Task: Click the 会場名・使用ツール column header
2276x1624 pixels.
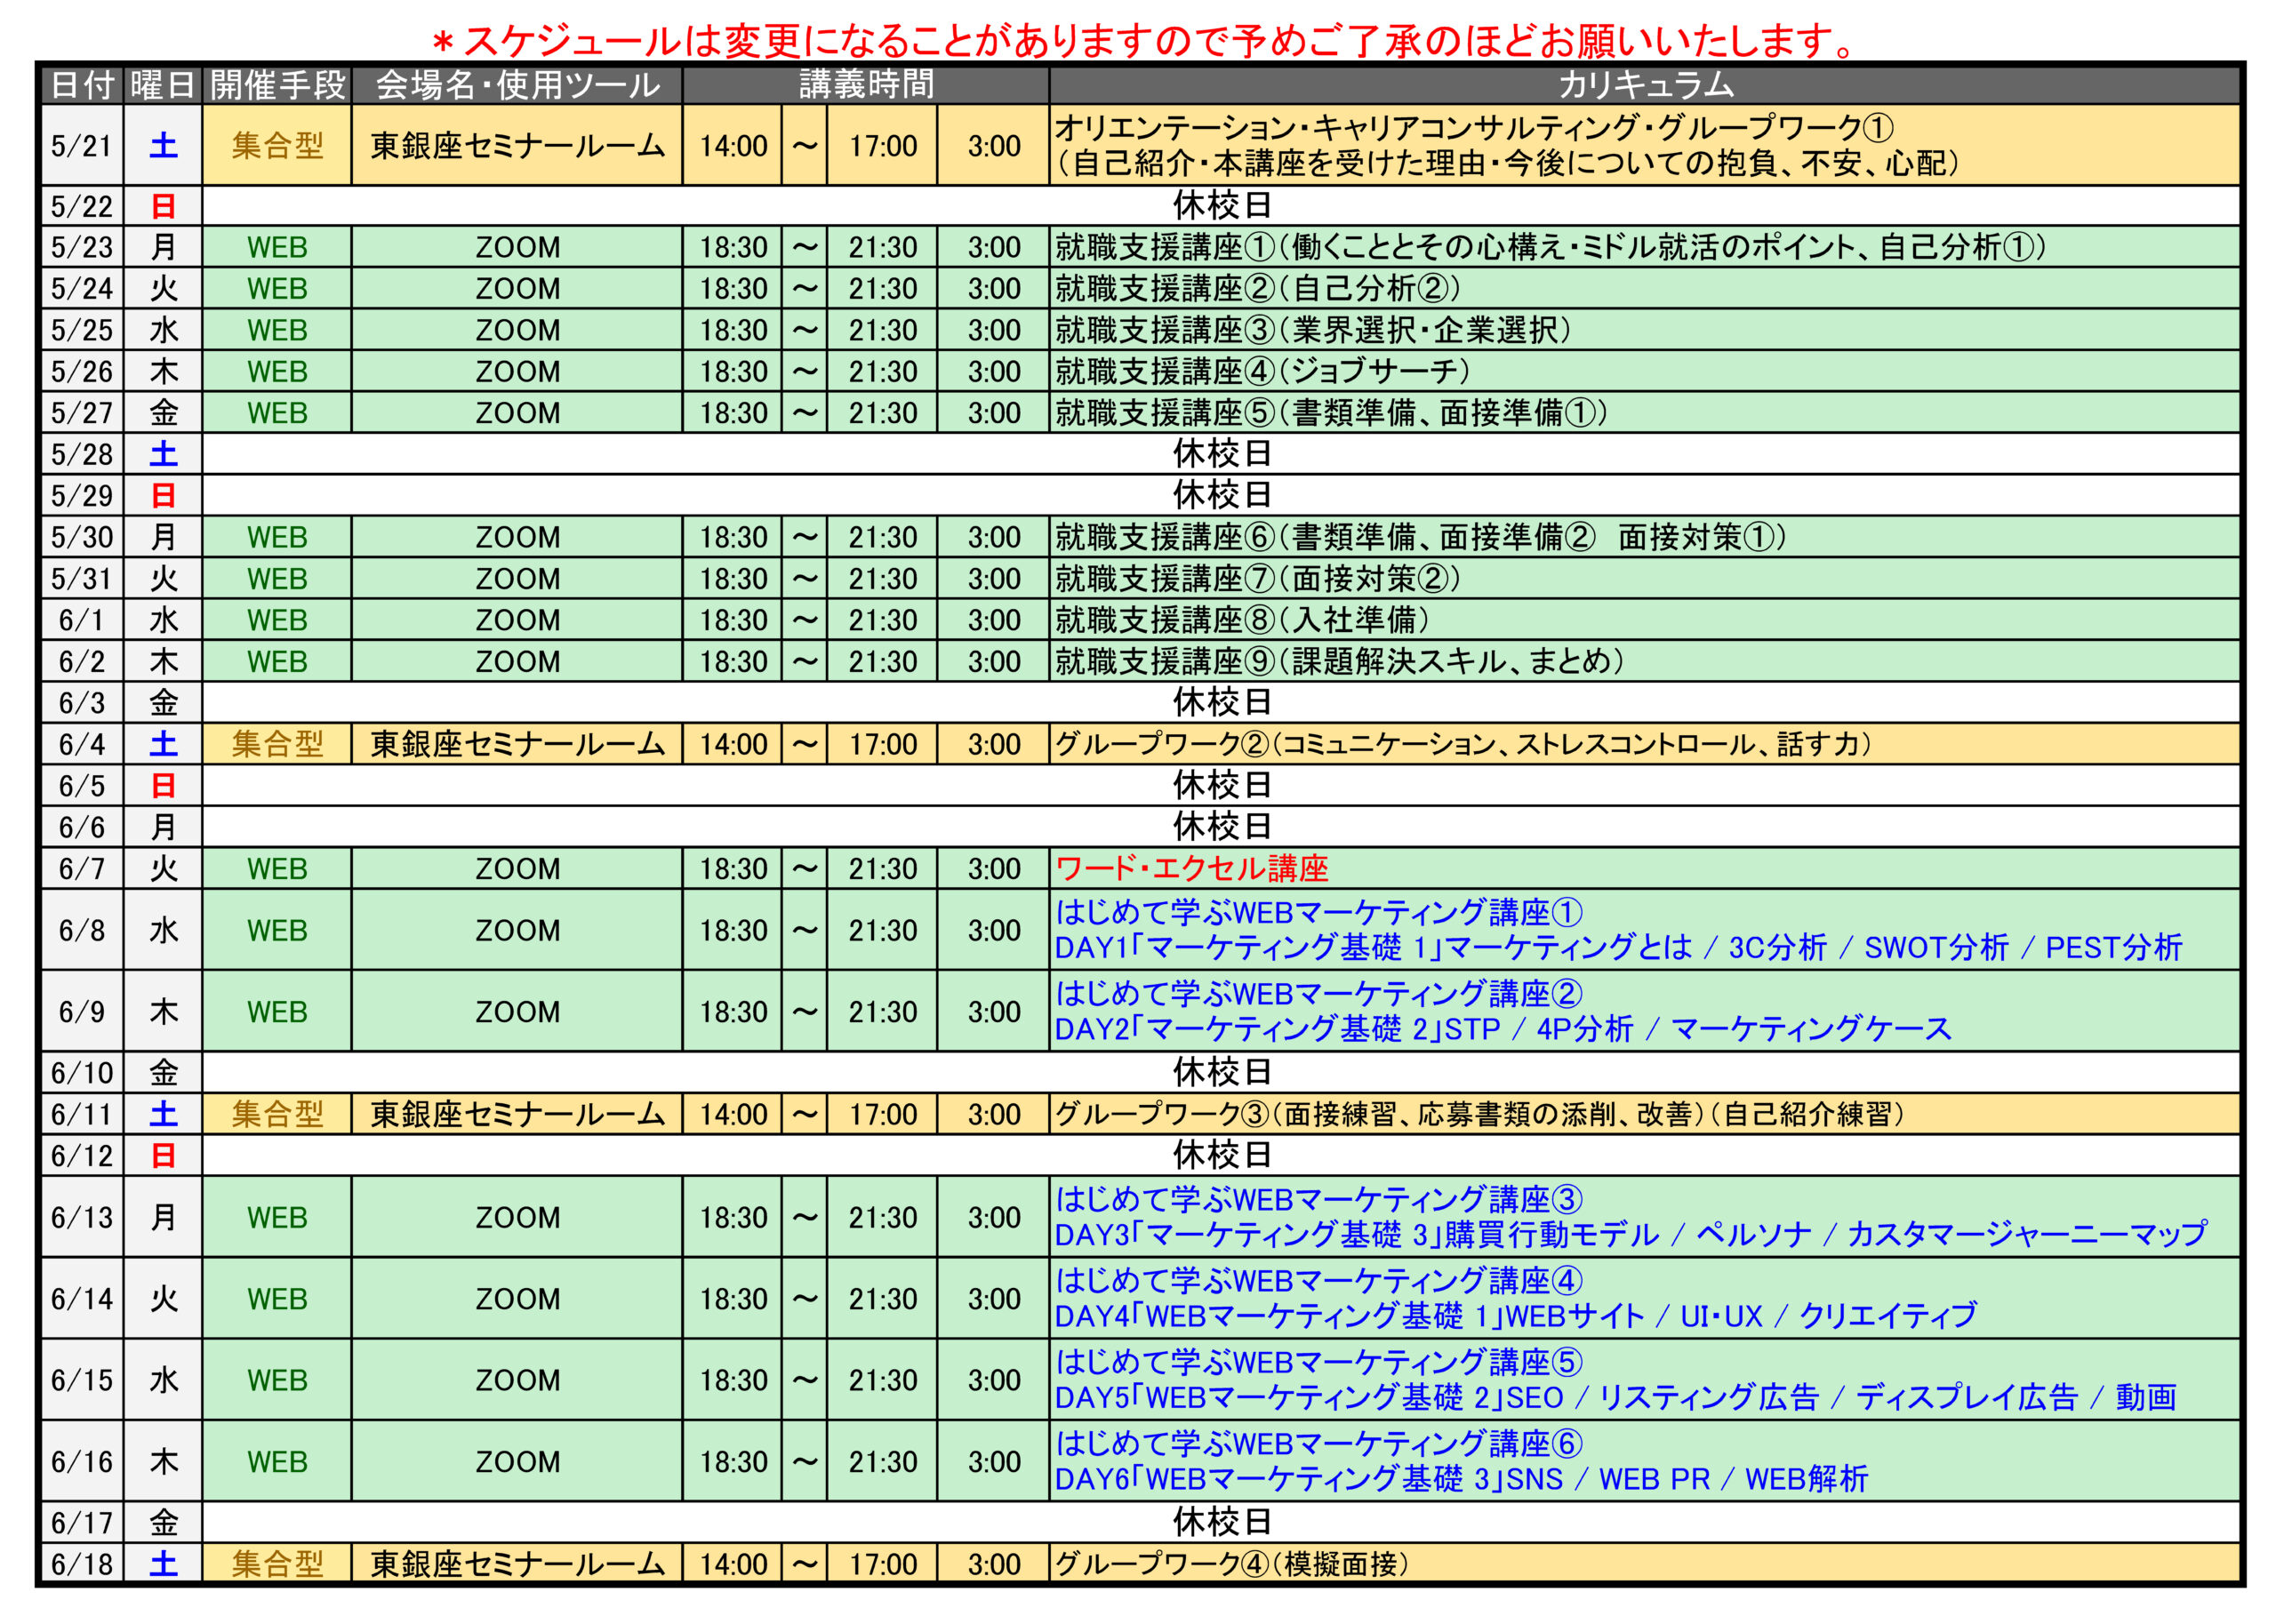Action: click(x=517, y=85)
